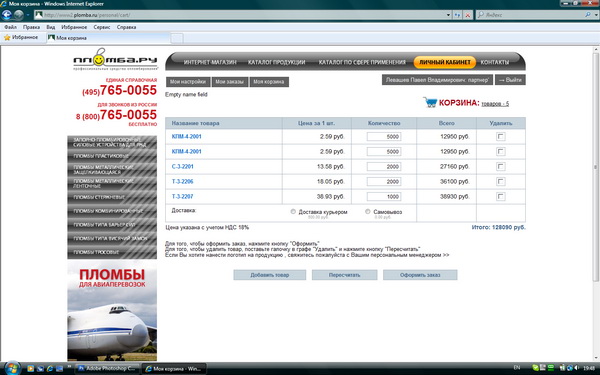Image resolution: width=600 pixels, height=375 pixels.
Task: Open the Сервис menu
Action: point(102,27)
